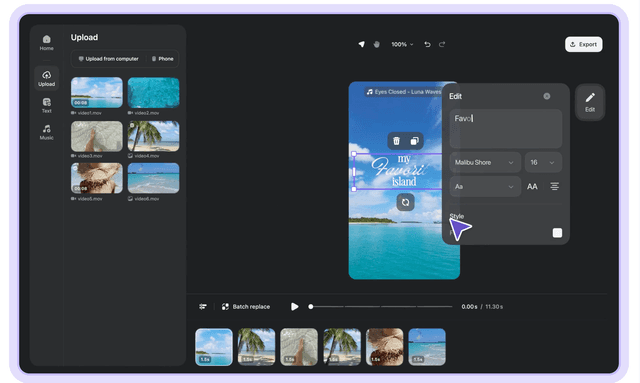640x383 pixels.
Task: Select video1.mov thumbnail
Action: click(x=97, y=93)
